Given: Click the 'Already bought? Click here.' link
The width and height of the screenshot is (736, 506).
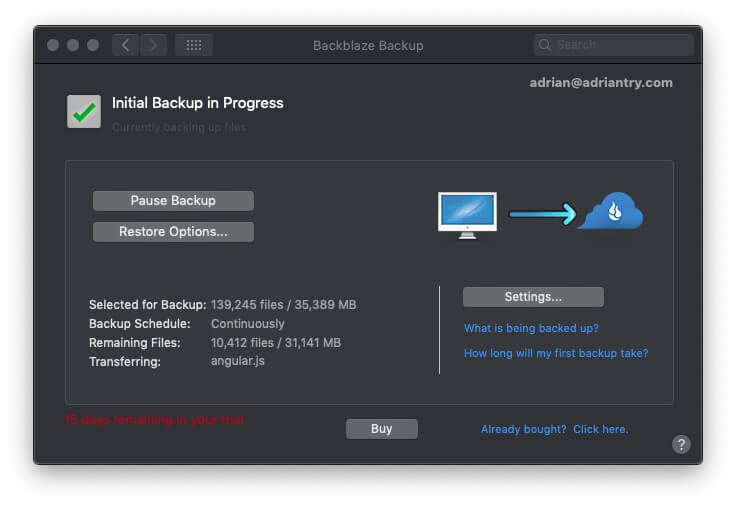Looking at the screenshot, I should (554, 429).
